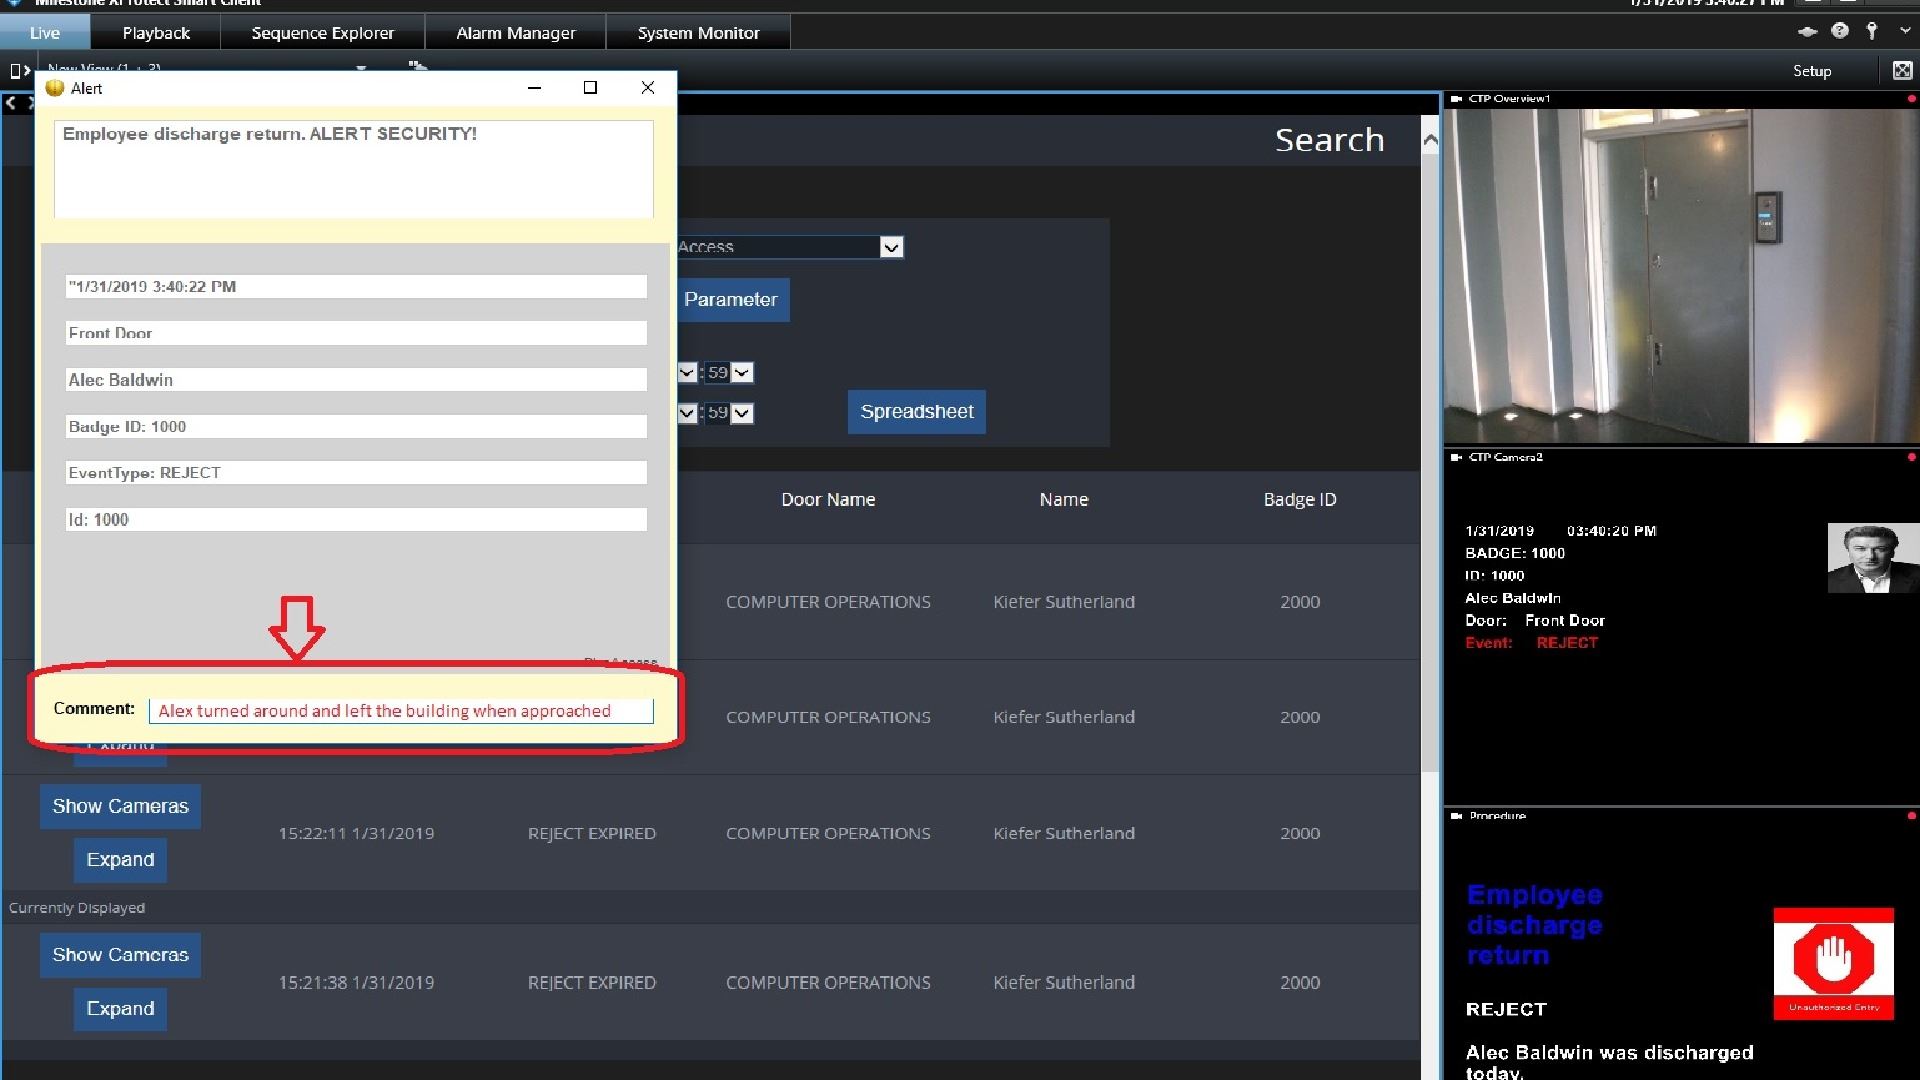Open the System Monitor tab

click(x=698, y=33)
